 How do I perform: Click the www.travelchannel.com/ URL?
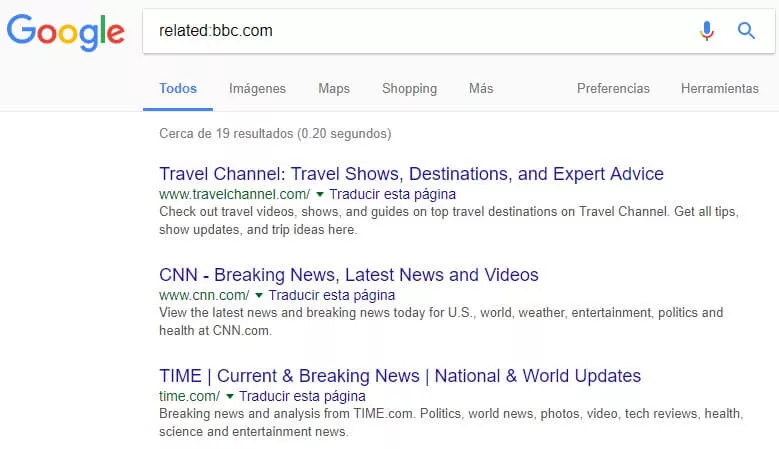tap(234, 194)
